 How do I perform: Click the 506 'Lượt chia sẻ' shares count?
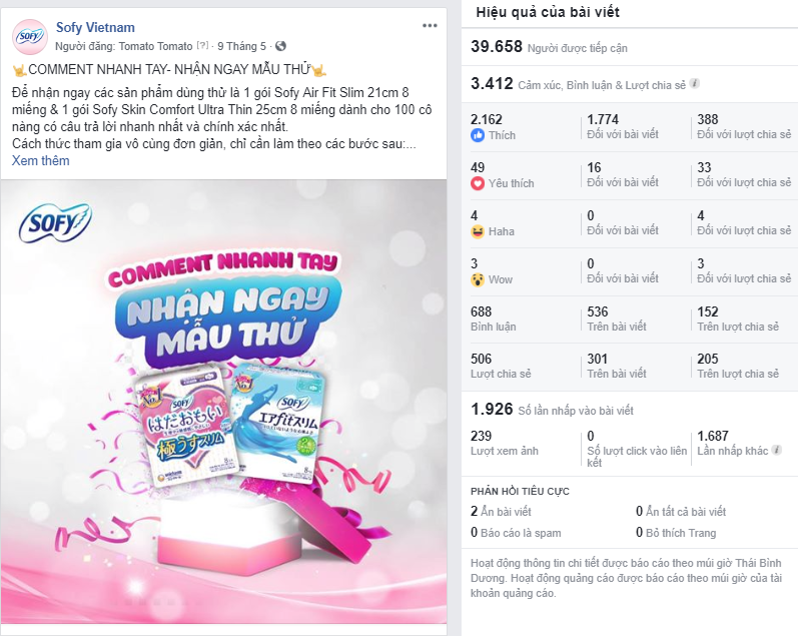click(x=501, y=366)
